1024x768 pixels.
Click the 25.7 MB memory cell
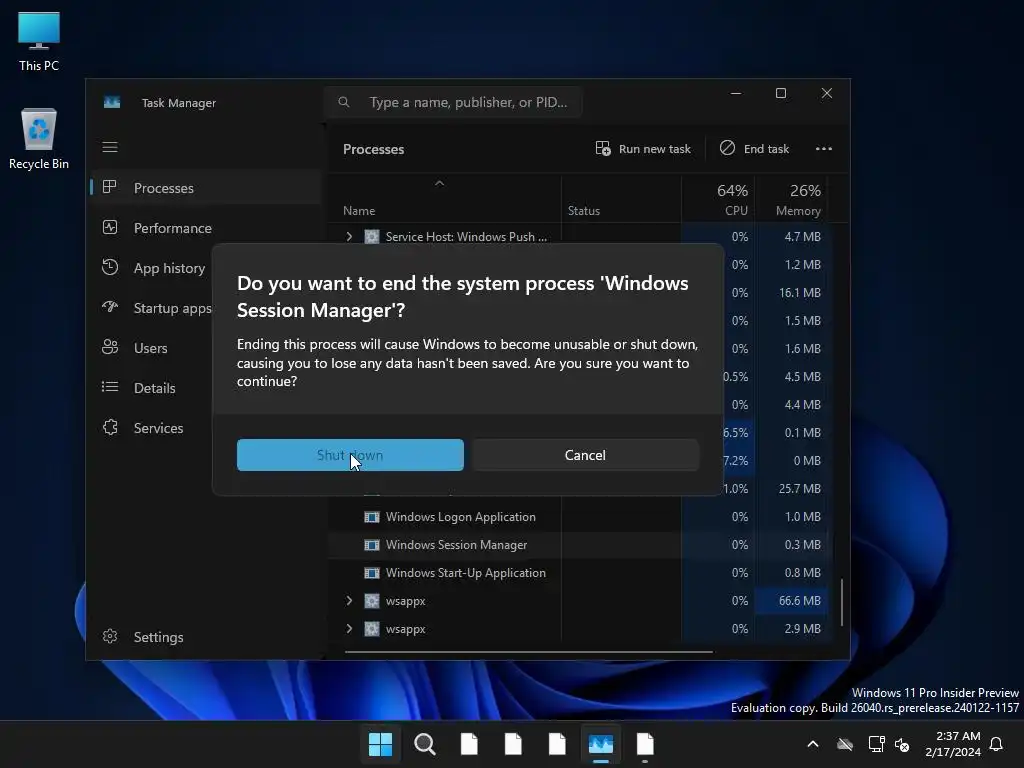[792, 488]
